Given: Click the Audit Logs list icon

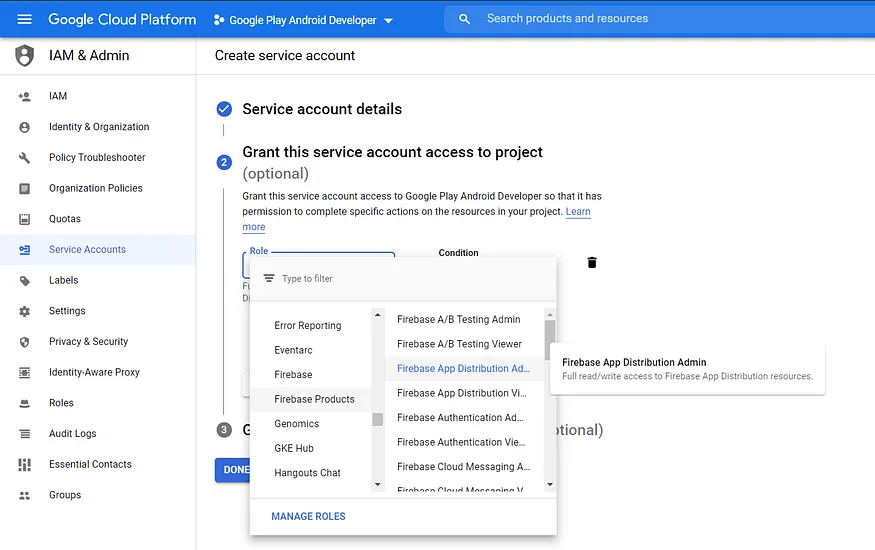Looking at the screenshot, I should click(25, 434).
